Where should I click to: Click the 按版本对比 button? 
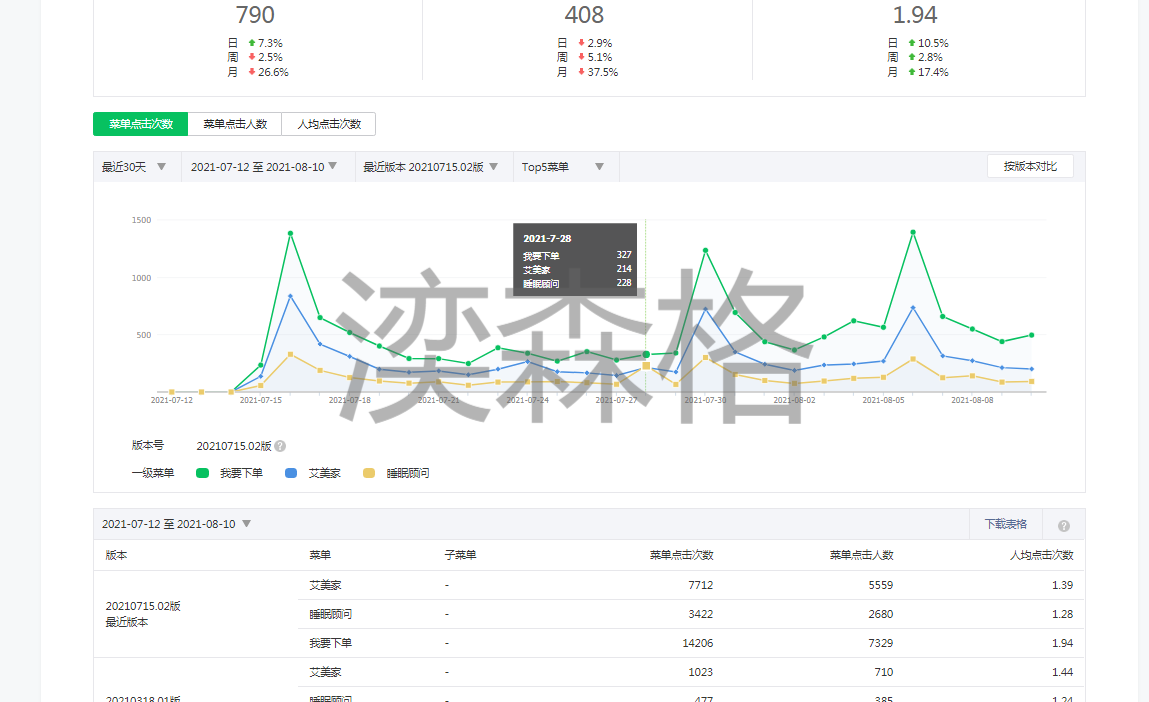point(1030,166)
